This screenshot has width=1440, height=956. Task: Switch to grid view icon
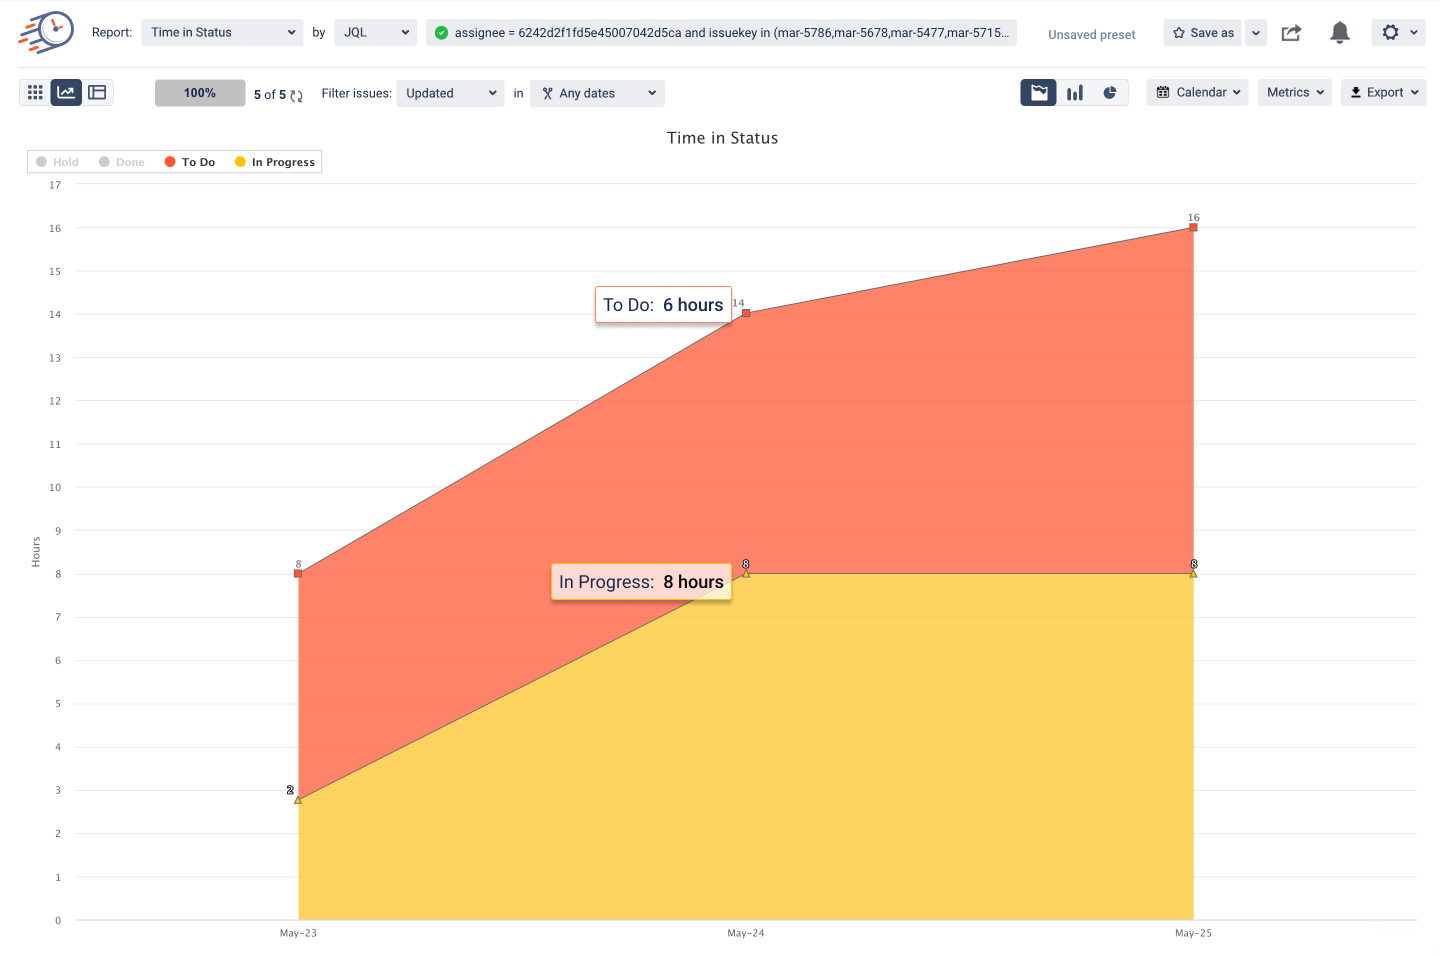pos(35,93)
